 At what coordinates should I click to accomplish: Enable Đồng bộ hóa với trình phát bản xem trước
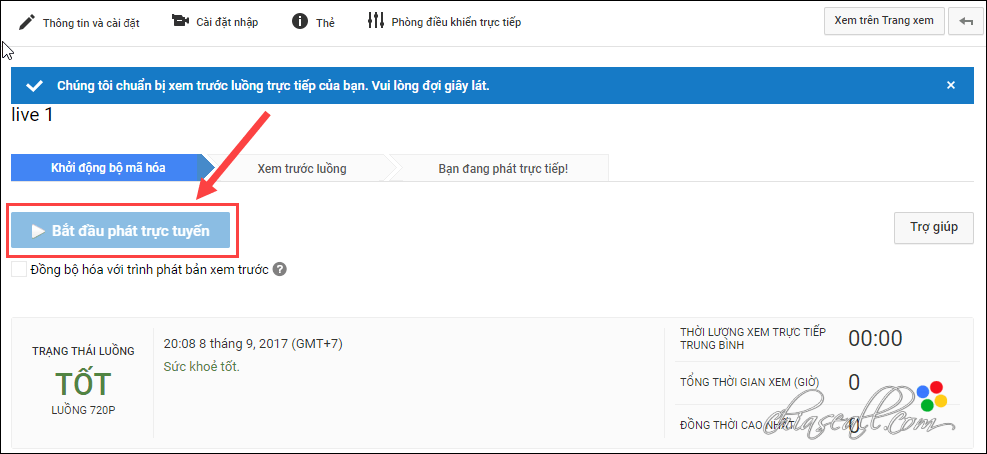tap(19, 270)
